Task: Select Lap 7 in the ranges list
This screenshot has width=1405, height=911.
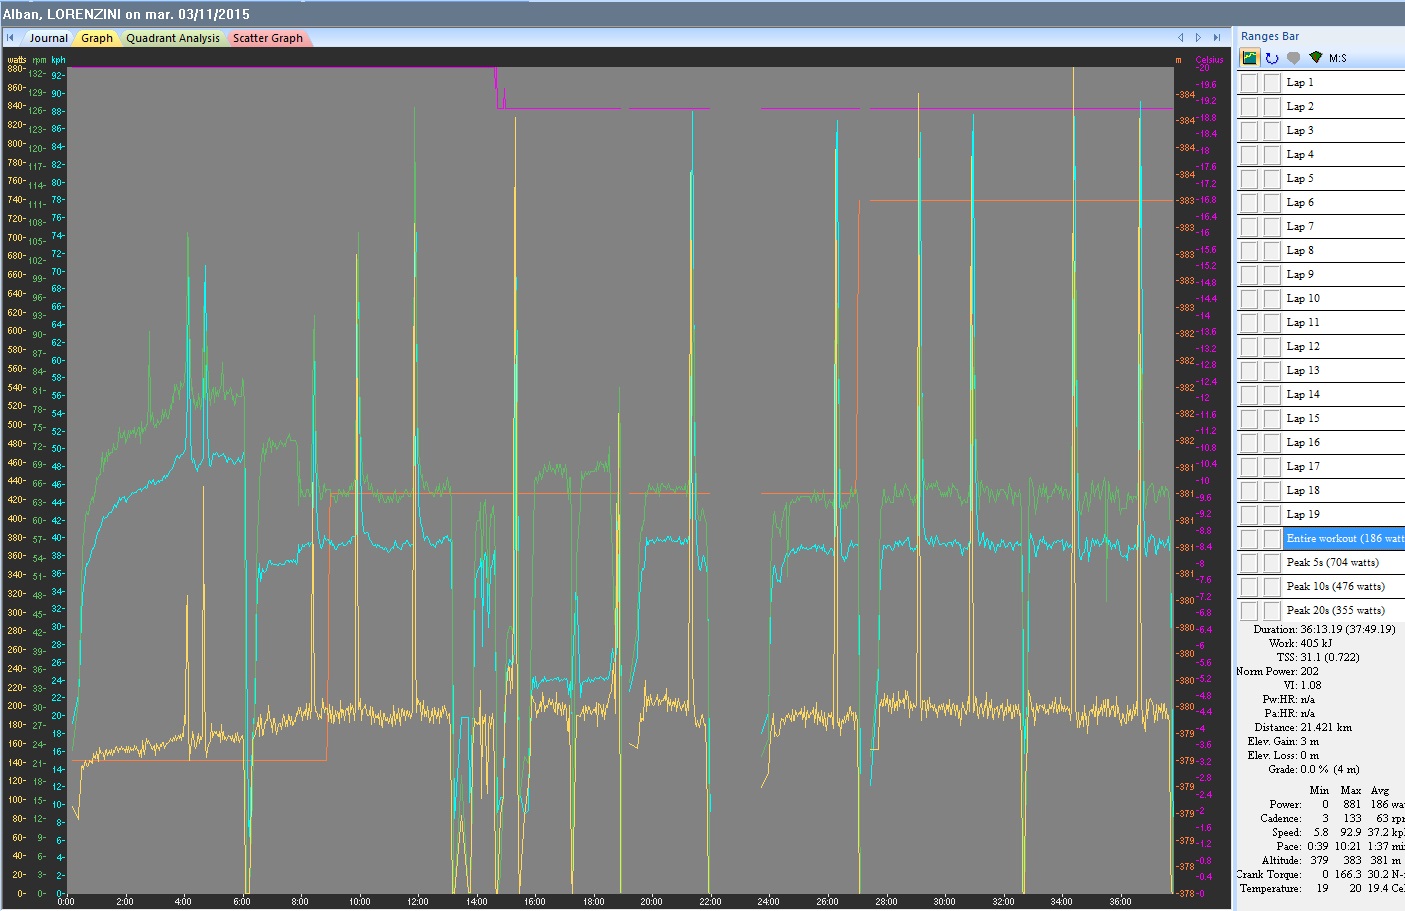Action: [x=1344, y=226]
